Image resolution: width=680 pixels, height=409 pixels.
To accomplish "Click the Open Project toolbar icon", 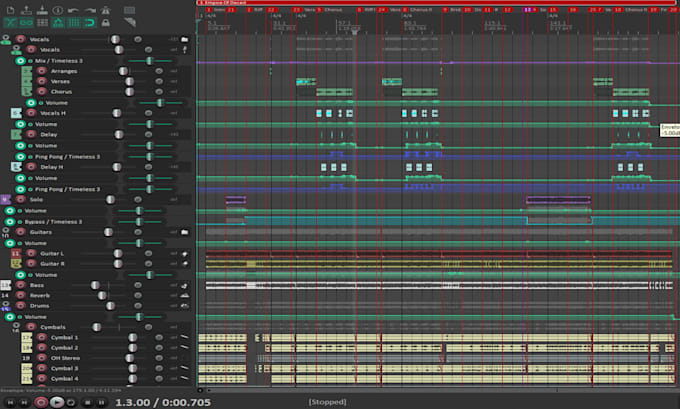I will coord(26,10).
